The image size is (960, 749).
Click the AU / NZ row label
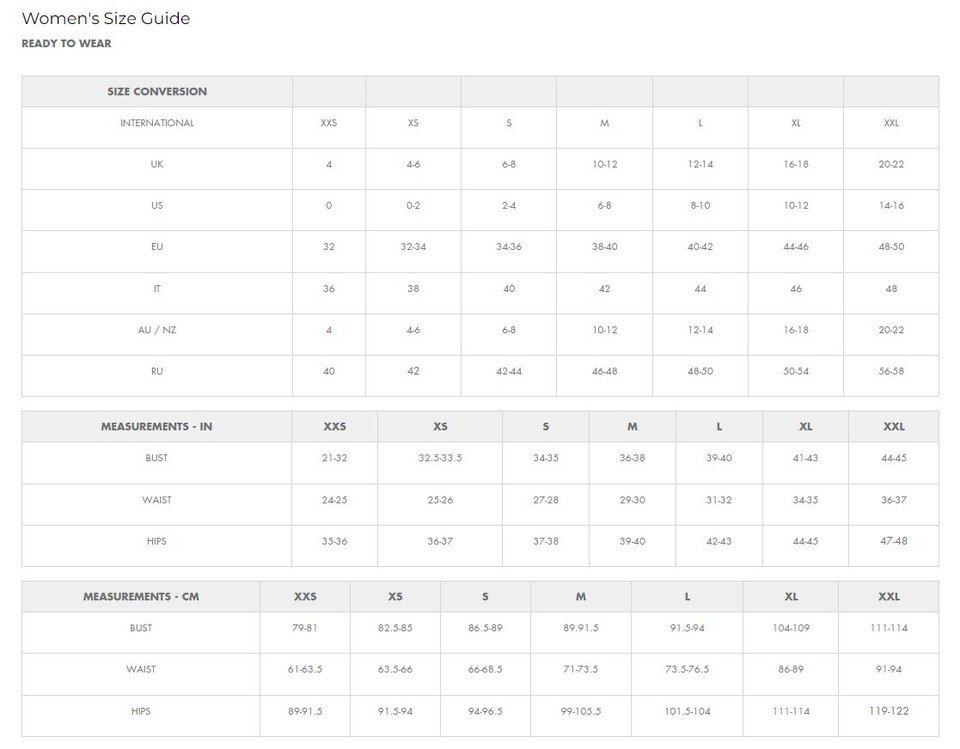[157, 329]
